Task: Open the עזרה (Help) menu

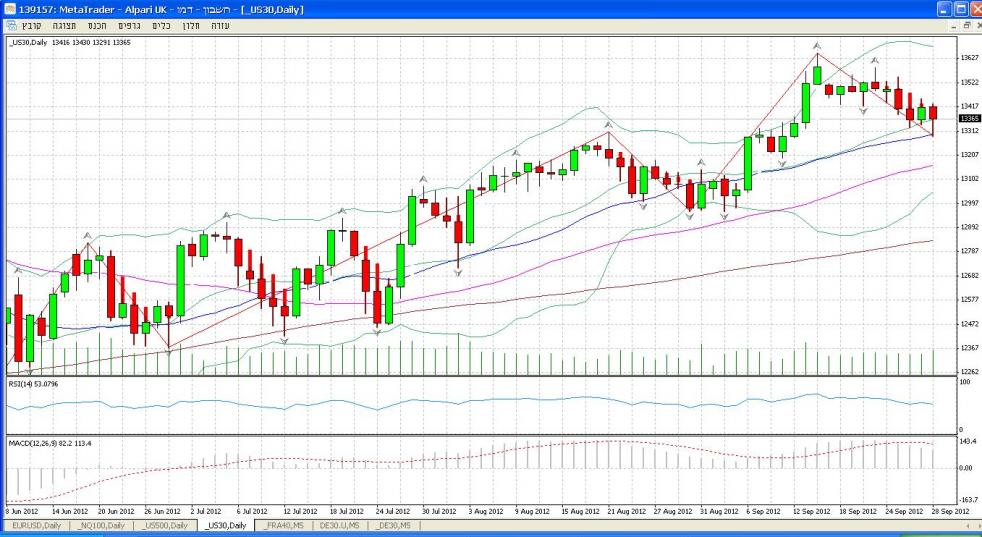Action: click(221, 25)
